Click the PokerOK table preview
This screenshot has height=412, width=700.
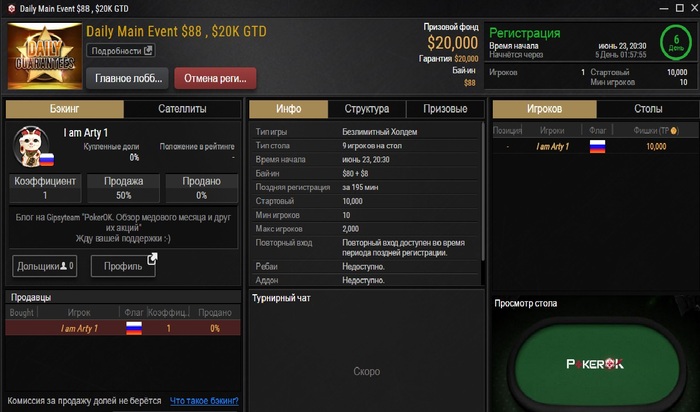click(x=596, y=364)
